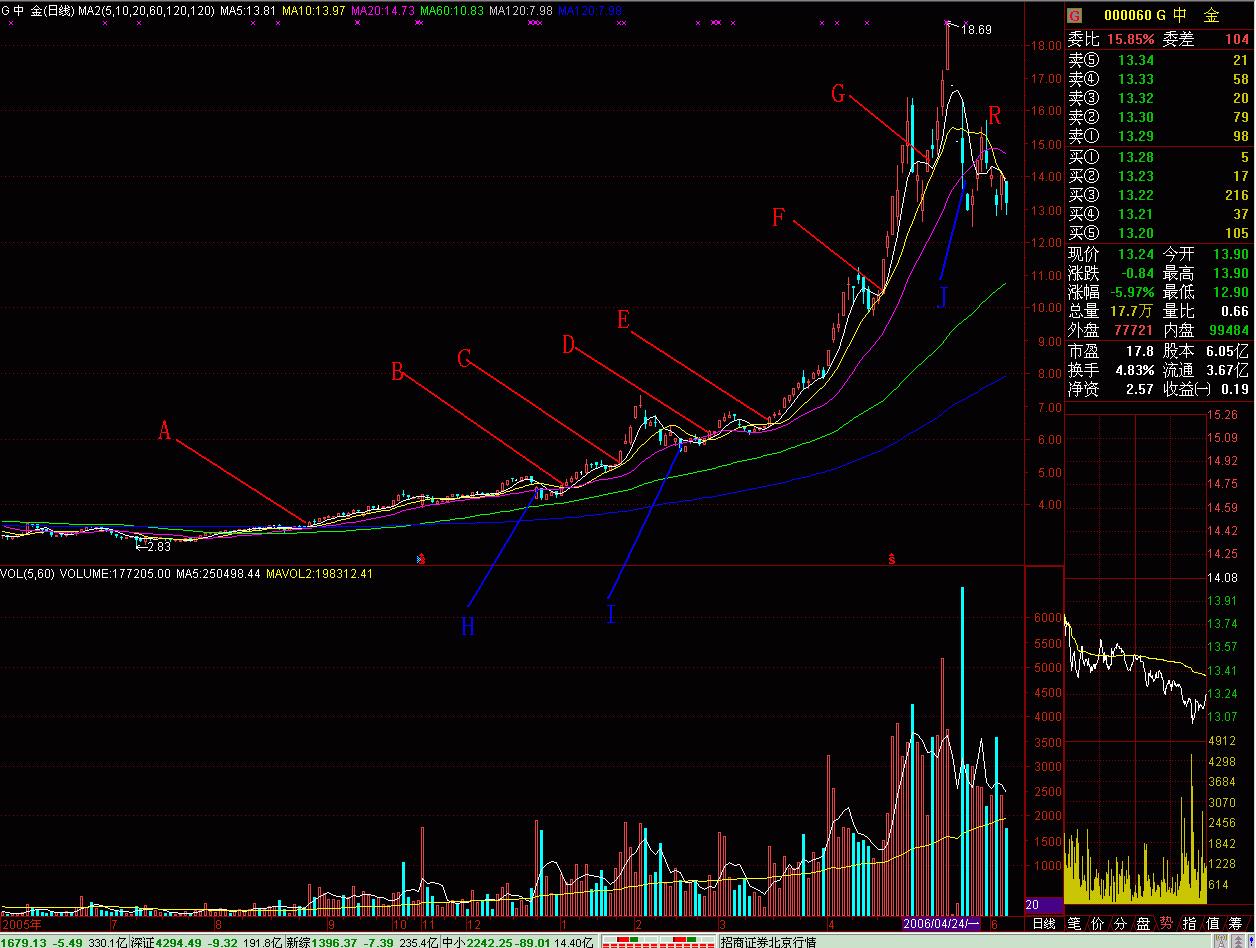
Task: Select the 卖② ask price 13.30 row
Action: coord(1159,117)
